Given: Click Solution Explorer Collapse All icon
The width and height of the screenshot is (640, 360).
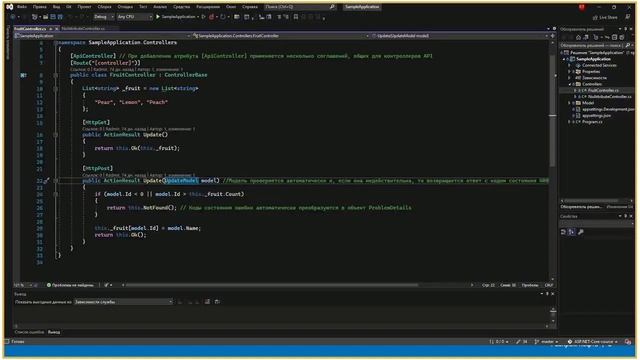Looking at the screenshot, I should click(614, 37).
